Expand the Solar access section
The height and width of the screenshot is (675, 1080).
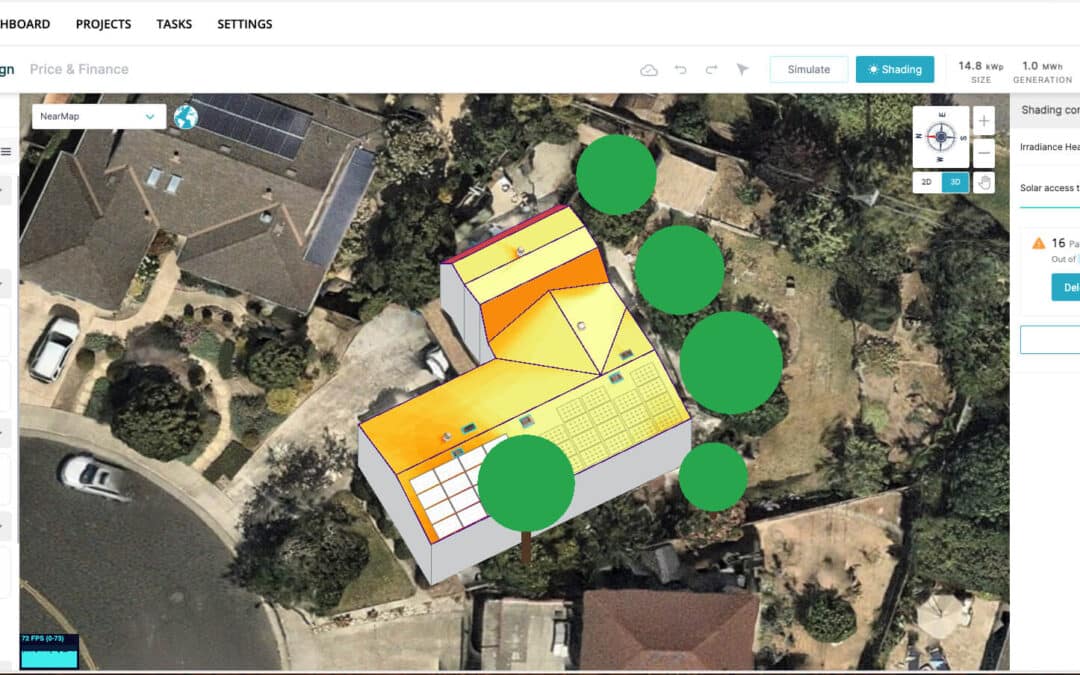click(x=1048, y=186)
